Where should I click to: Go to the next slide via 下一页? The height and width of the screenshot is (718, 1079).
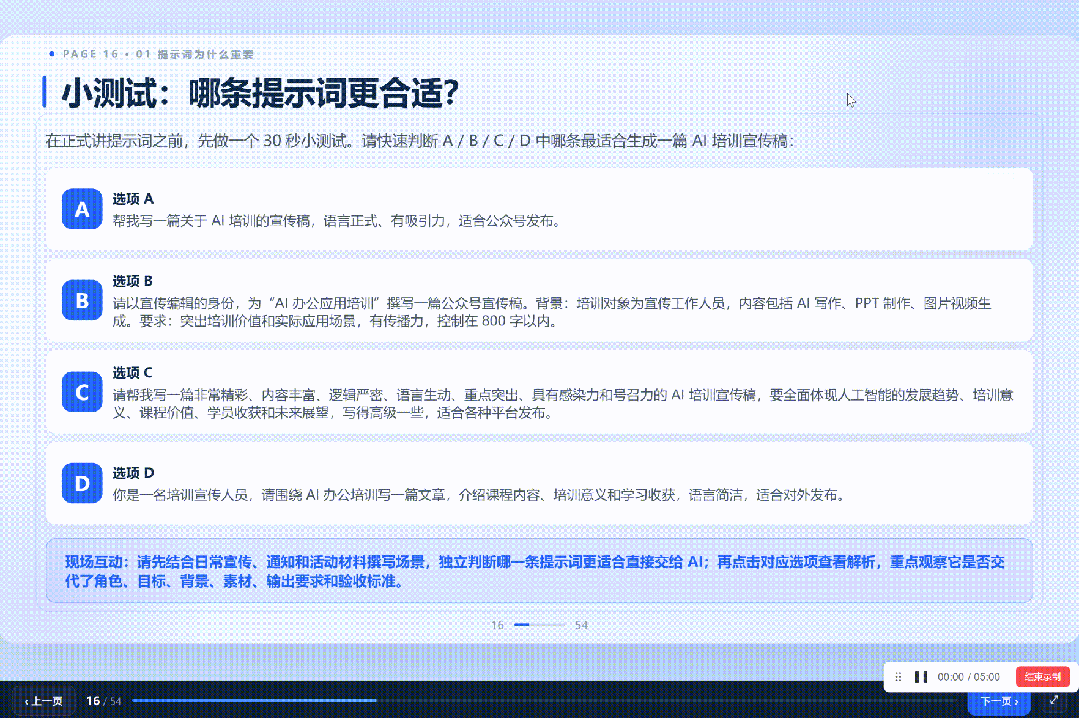(x=999, y=701)
